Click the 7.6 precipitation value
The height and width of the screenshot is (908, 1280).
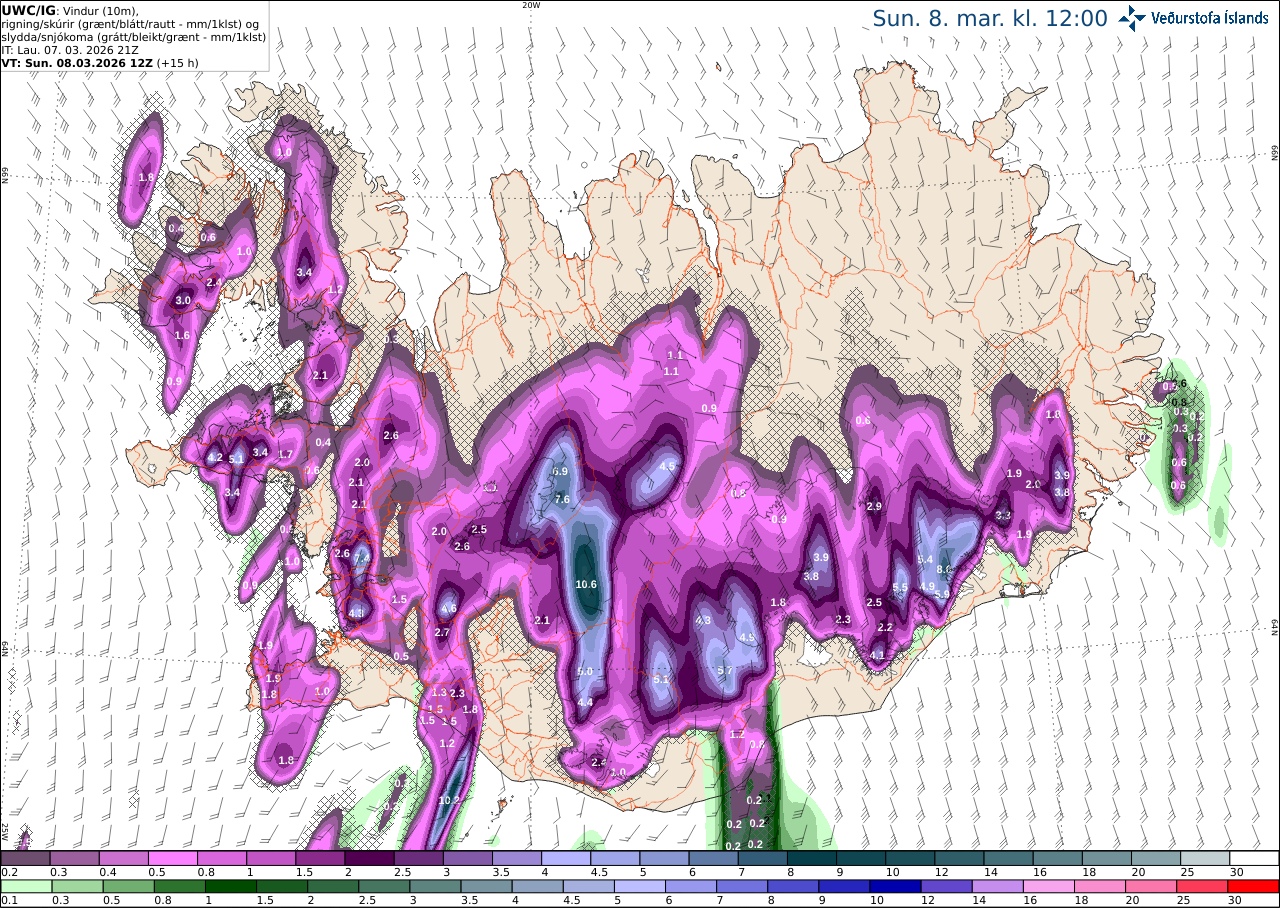click(562, 499)
